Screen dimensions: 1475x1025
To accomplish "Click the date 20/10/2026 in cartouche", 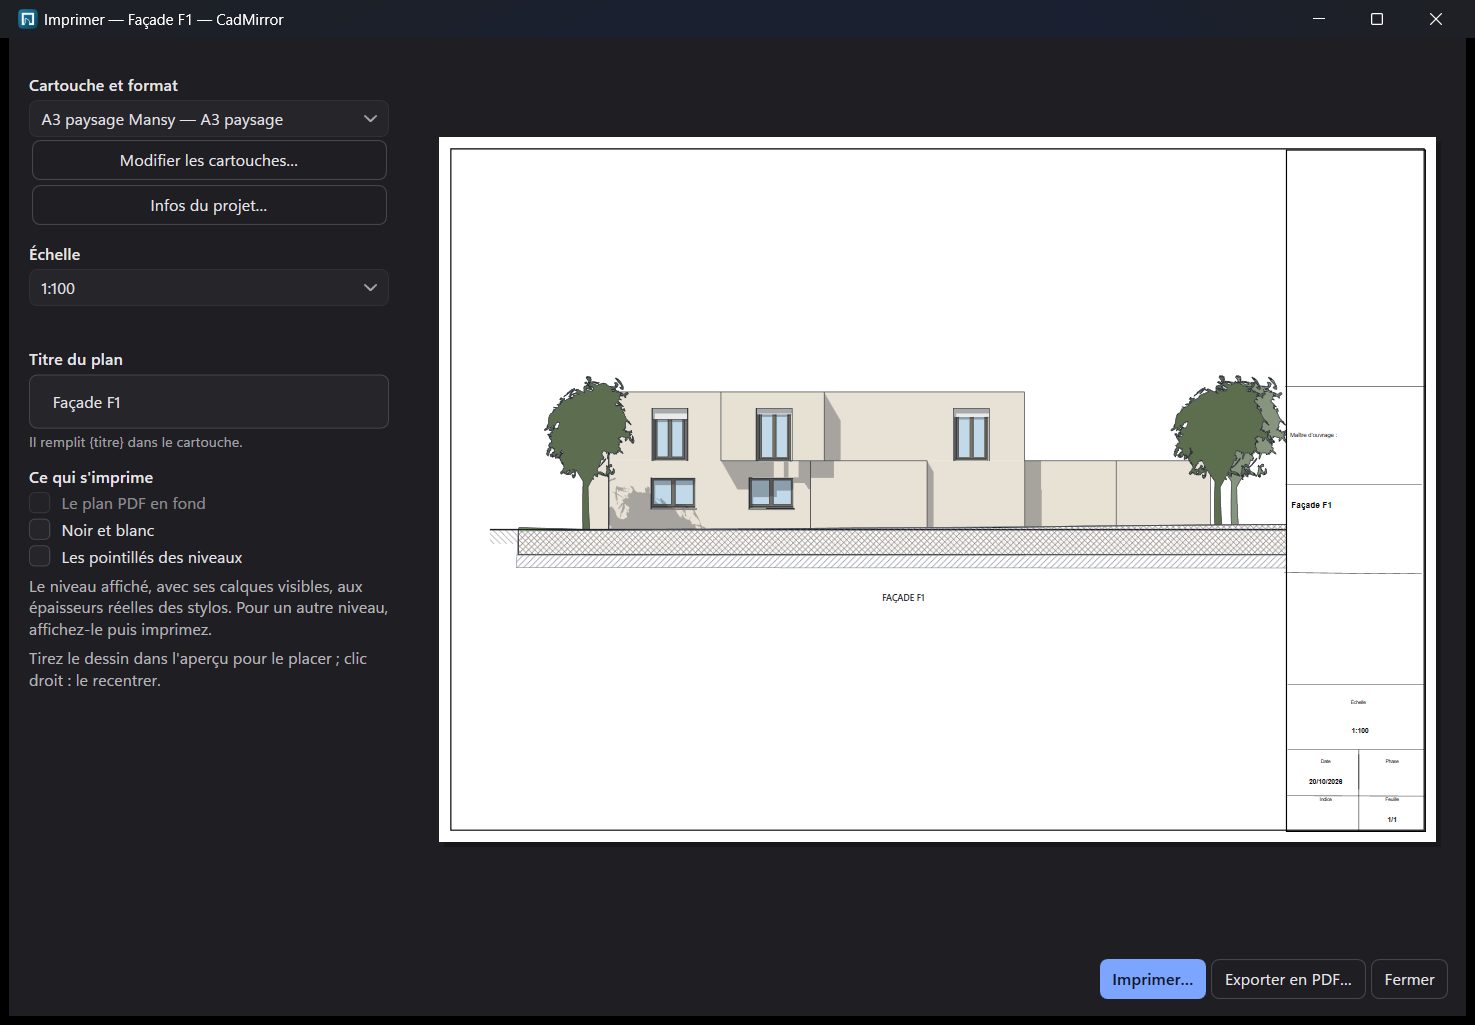I will pos(1325,782).
